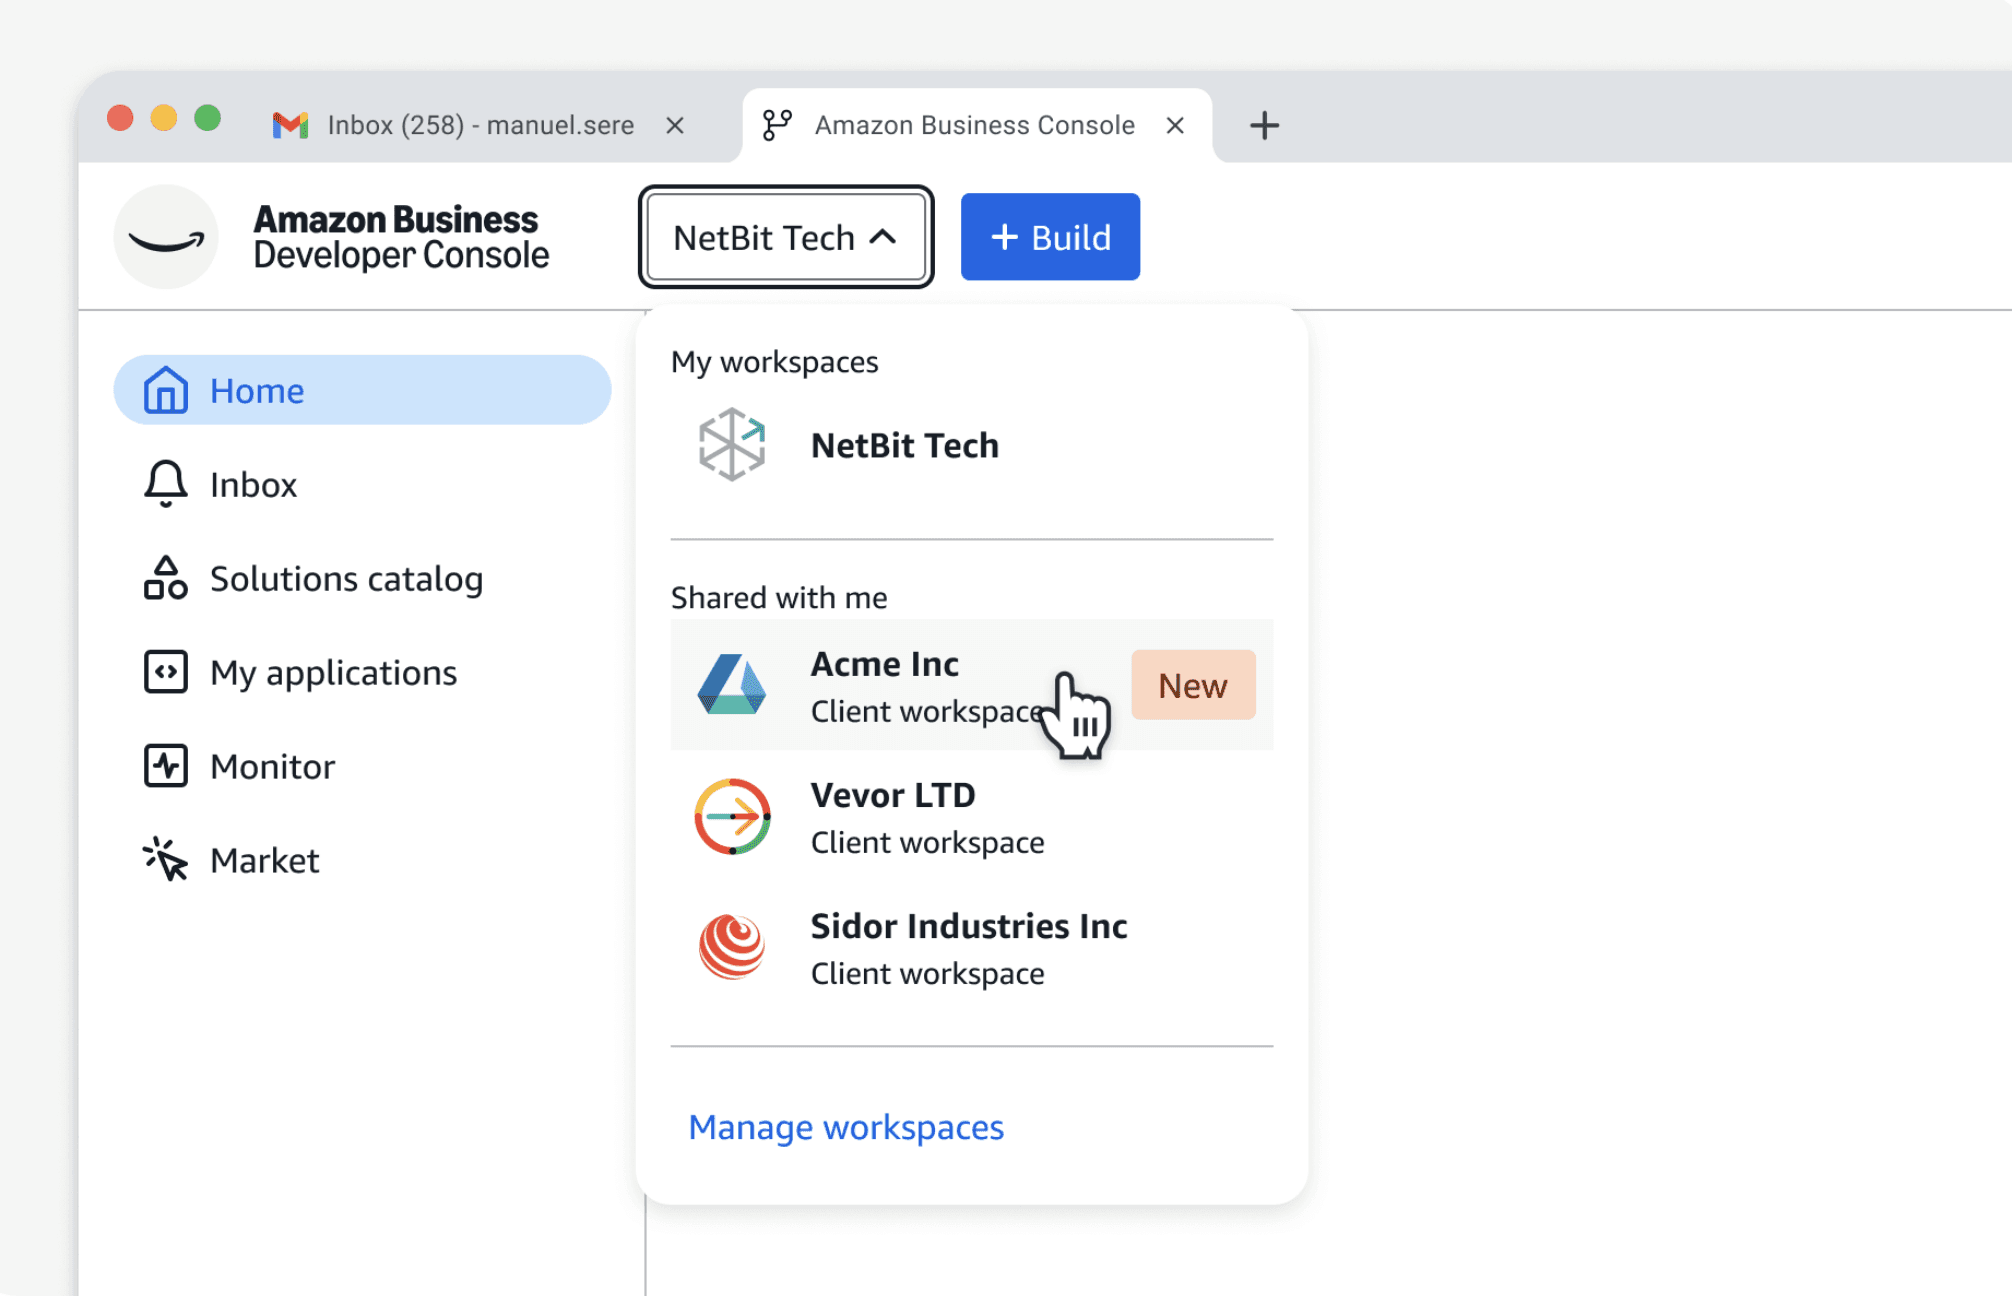This screenshot has width=2012, height=1296.
Task: Click the Acme Inc triangle logo
Action: (x=732, y=685)
